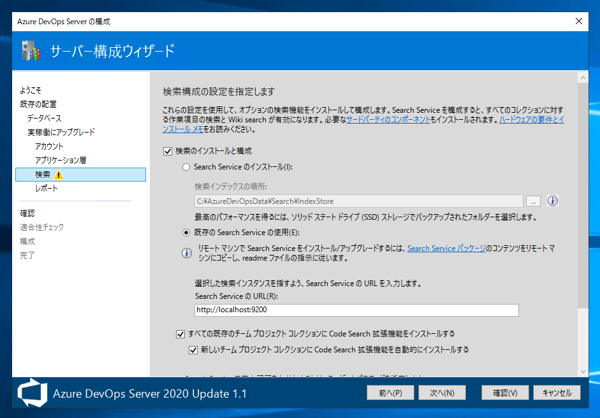The height and width of the screenshot is (418, 600).
Task: Toggle auto-install Code Search for new collections
Action: click(x=193, y=350)
